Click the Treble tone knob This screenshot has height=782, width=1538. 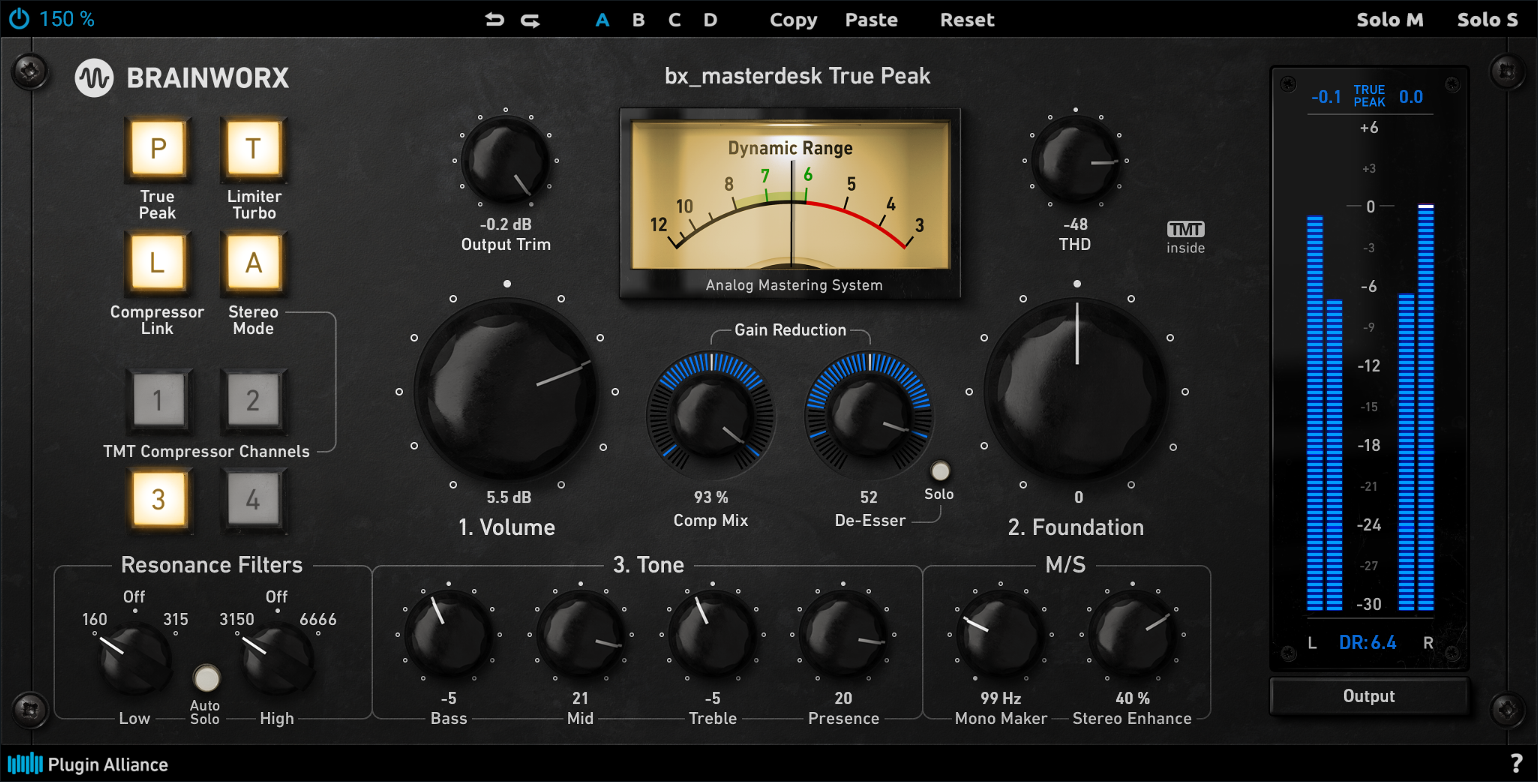coord(712,634)
